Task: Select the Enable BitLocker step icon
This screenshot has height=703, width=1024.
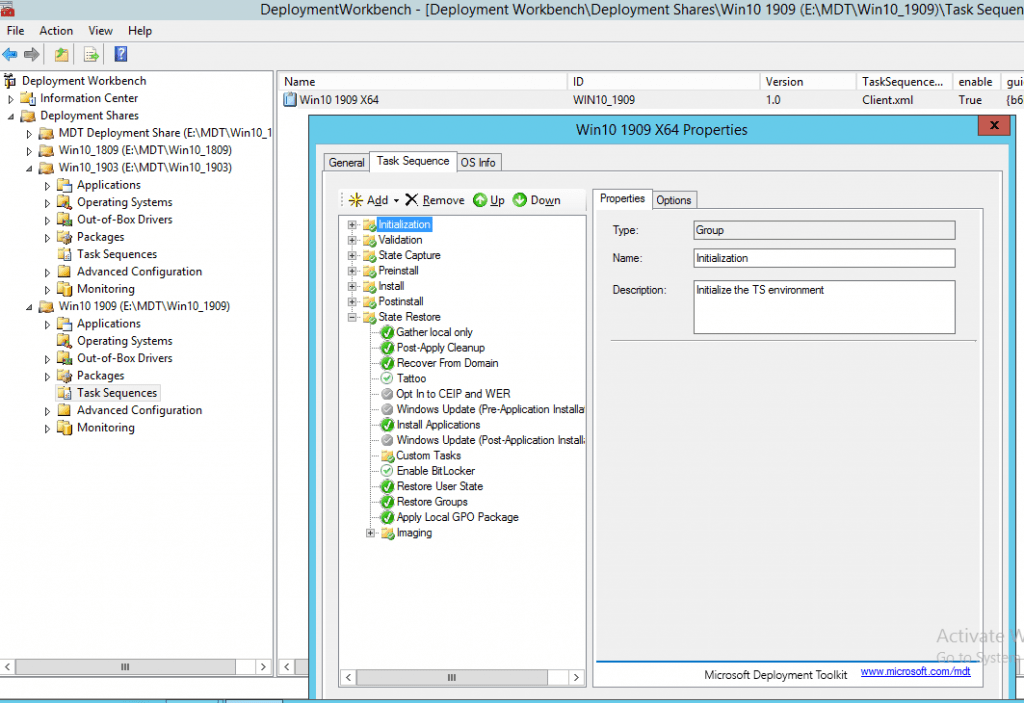Action: pos(387,471)
